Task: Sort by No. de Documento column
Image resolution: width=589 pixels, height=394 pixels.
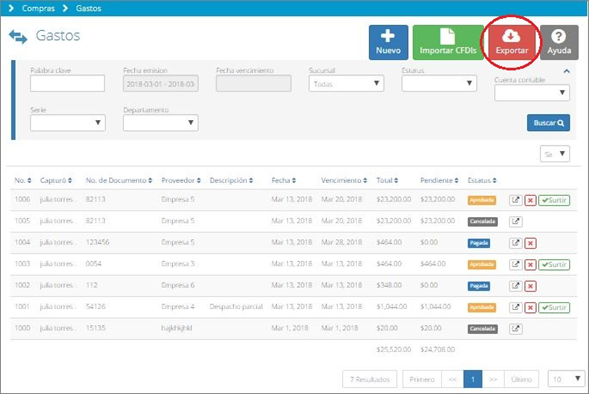Action: 119,180
